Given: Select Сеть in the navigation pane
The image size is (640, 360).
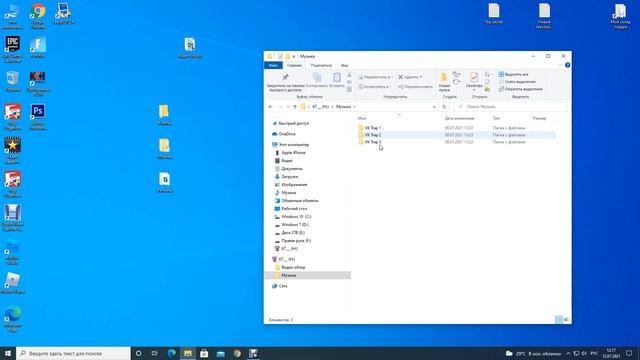Looking at the screenshot, I should (280, 286).
